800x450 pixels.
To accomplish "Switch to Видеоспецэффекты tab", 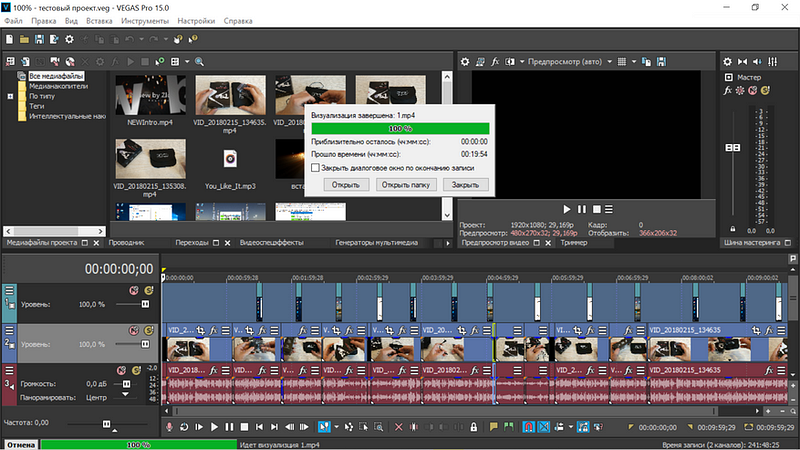I will [272, 243].
